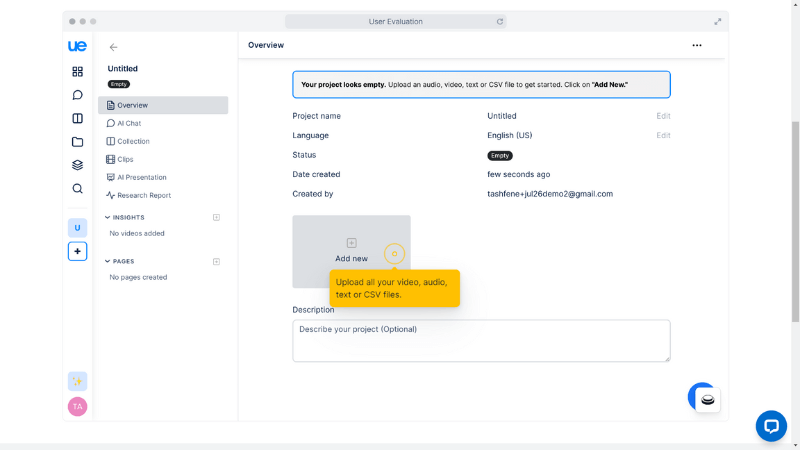The image size is (800, 450).
Task: Open the dashboard grid icon in sidebar
Action: coord(77,72)
